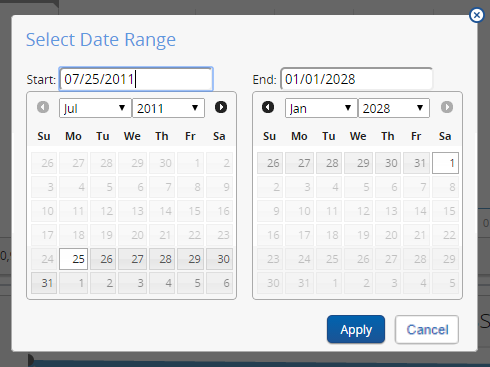
Task: Choose December 27 in End calendar
Action: pyautogui.click(x=299, y=163)
